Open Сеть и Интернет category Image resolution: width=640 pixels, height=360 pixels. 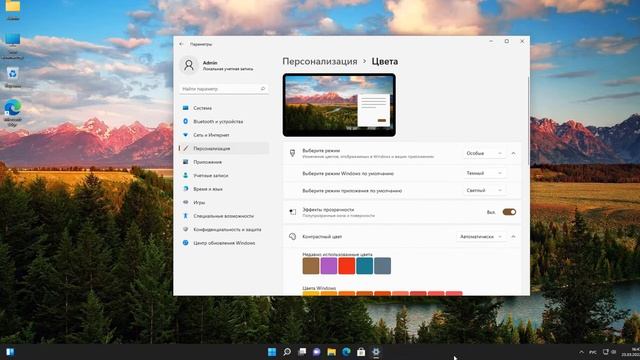click(224, 135)
